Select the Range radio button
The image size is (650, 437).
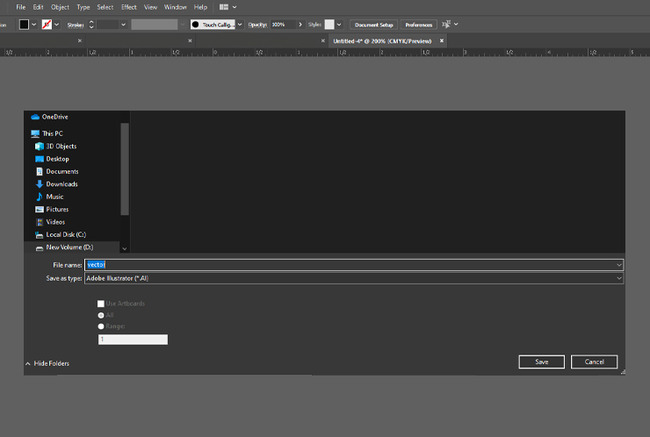tap(101, 326)
